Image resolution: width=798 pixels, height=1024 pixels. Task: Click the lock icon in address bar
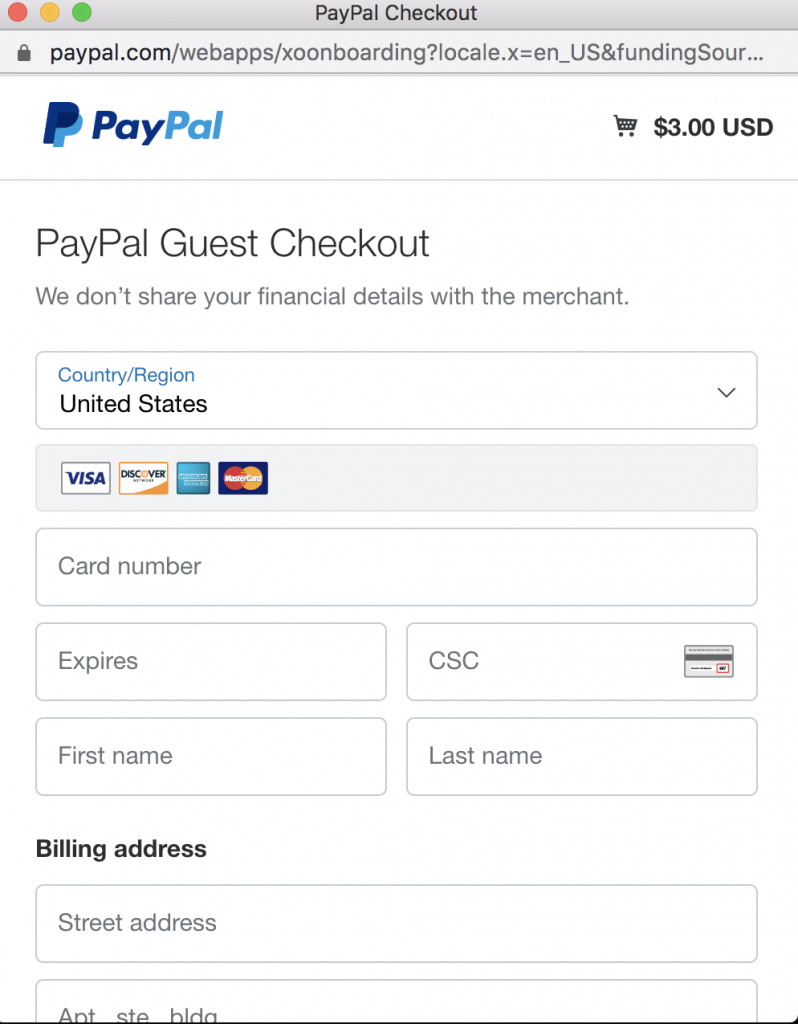click(x=25, y=52)
